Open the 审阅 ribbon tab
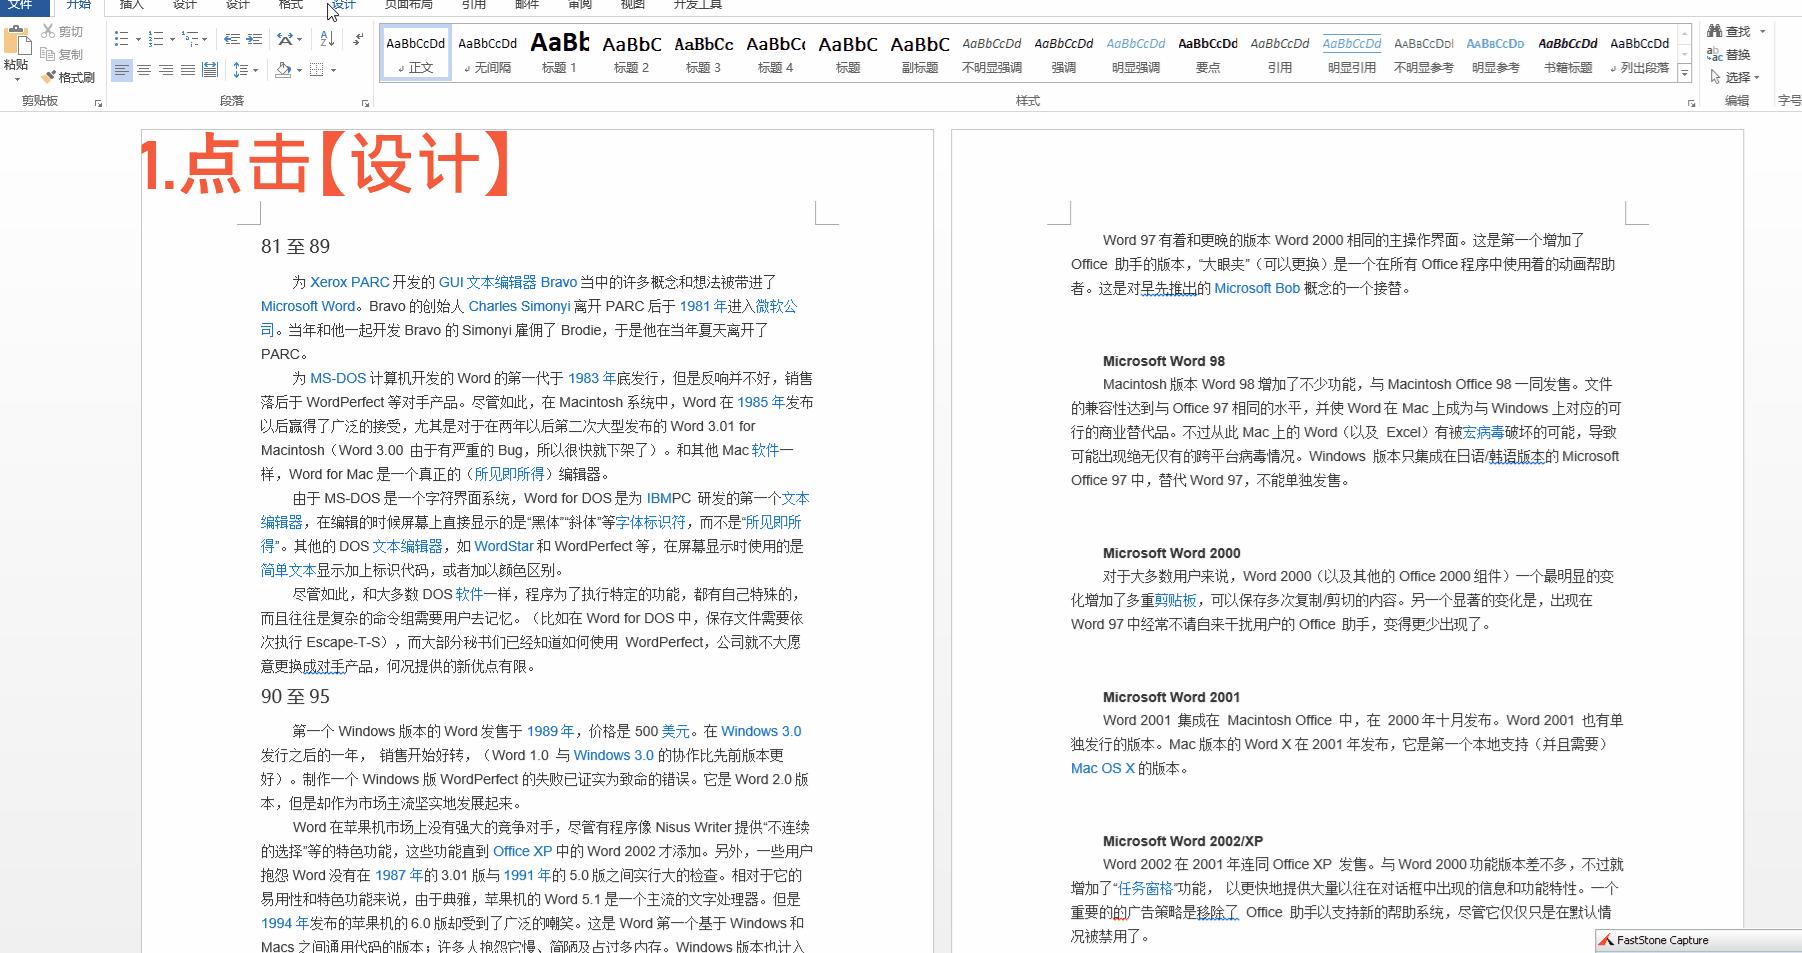The width and height of the screenshot is (1802, 953). tap(578, 5)
